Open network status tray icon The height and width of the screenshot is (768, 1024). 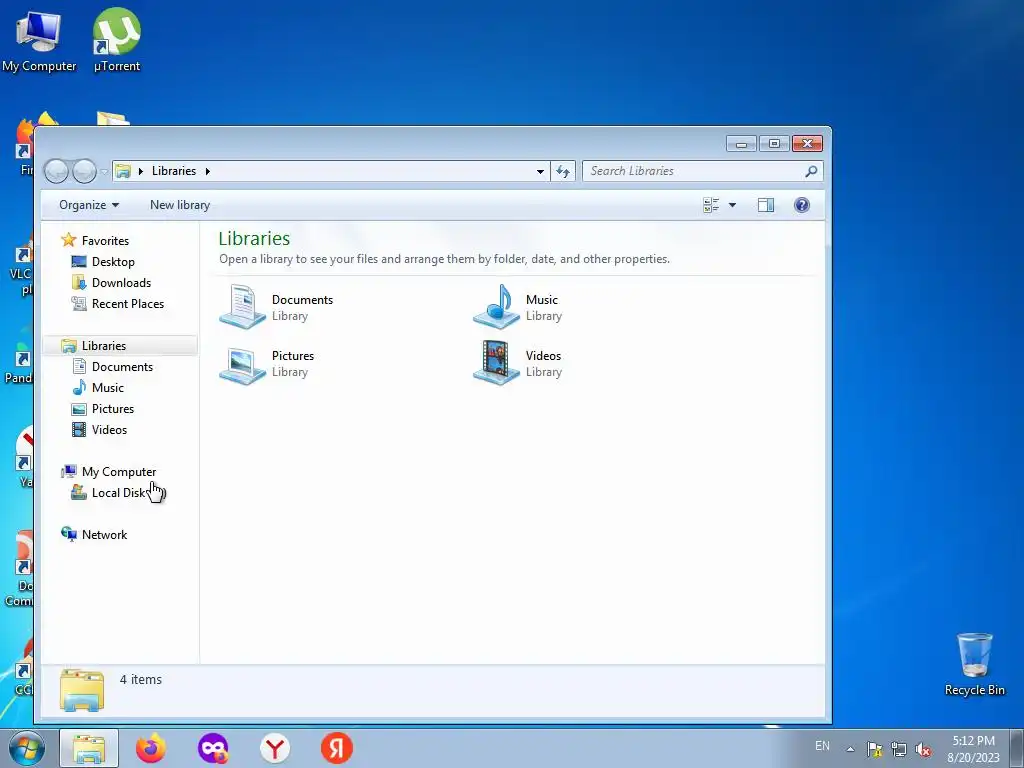(899, 749)
